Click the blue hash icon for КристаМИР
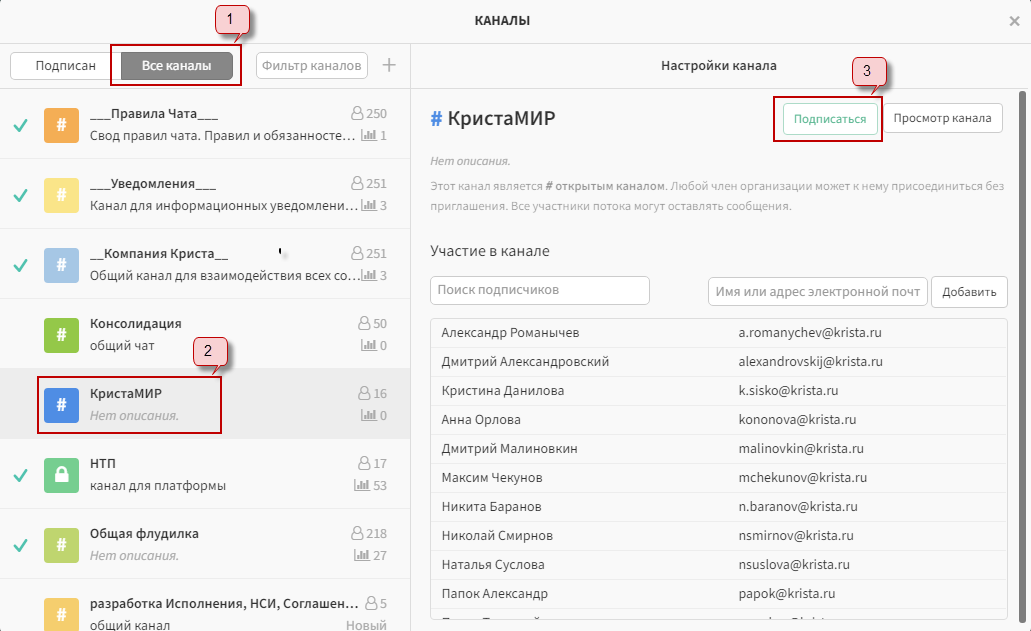The image size is (1031, 631). coord(62,404)
